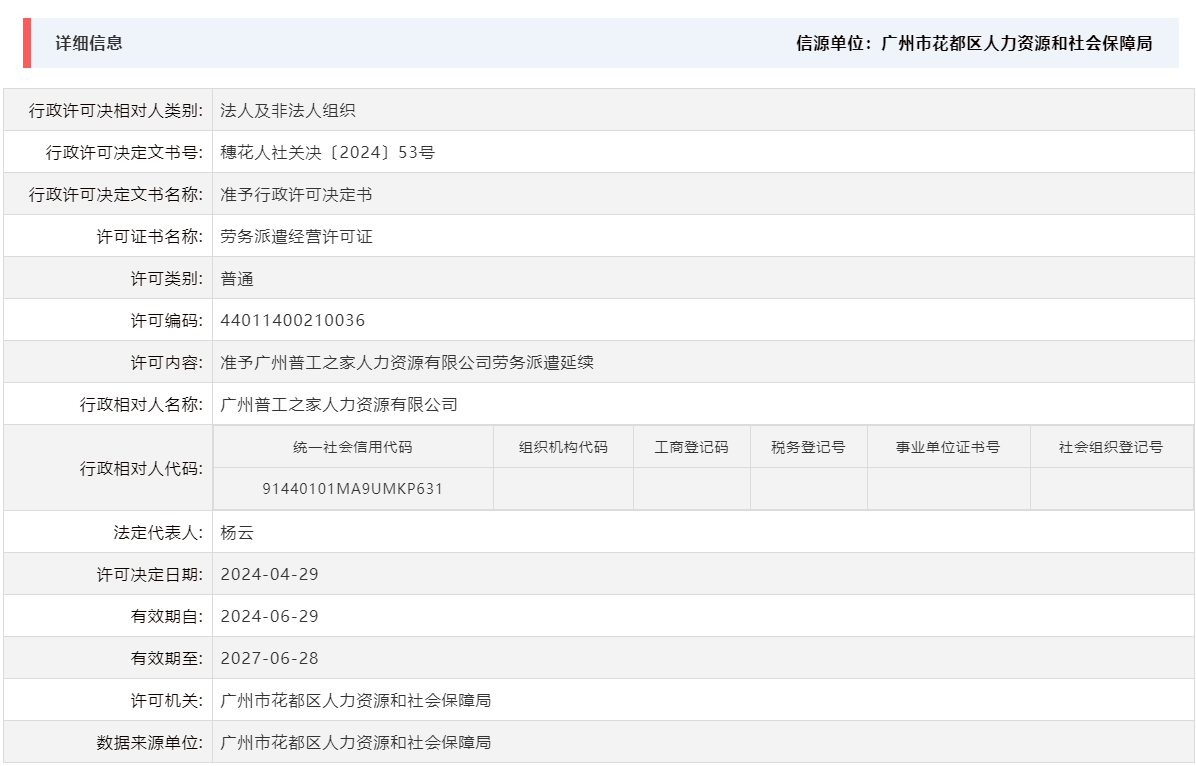This screenshot has height=766, width=1196.
Task: Click the label 许可类别
Action: tap(166, 278)
